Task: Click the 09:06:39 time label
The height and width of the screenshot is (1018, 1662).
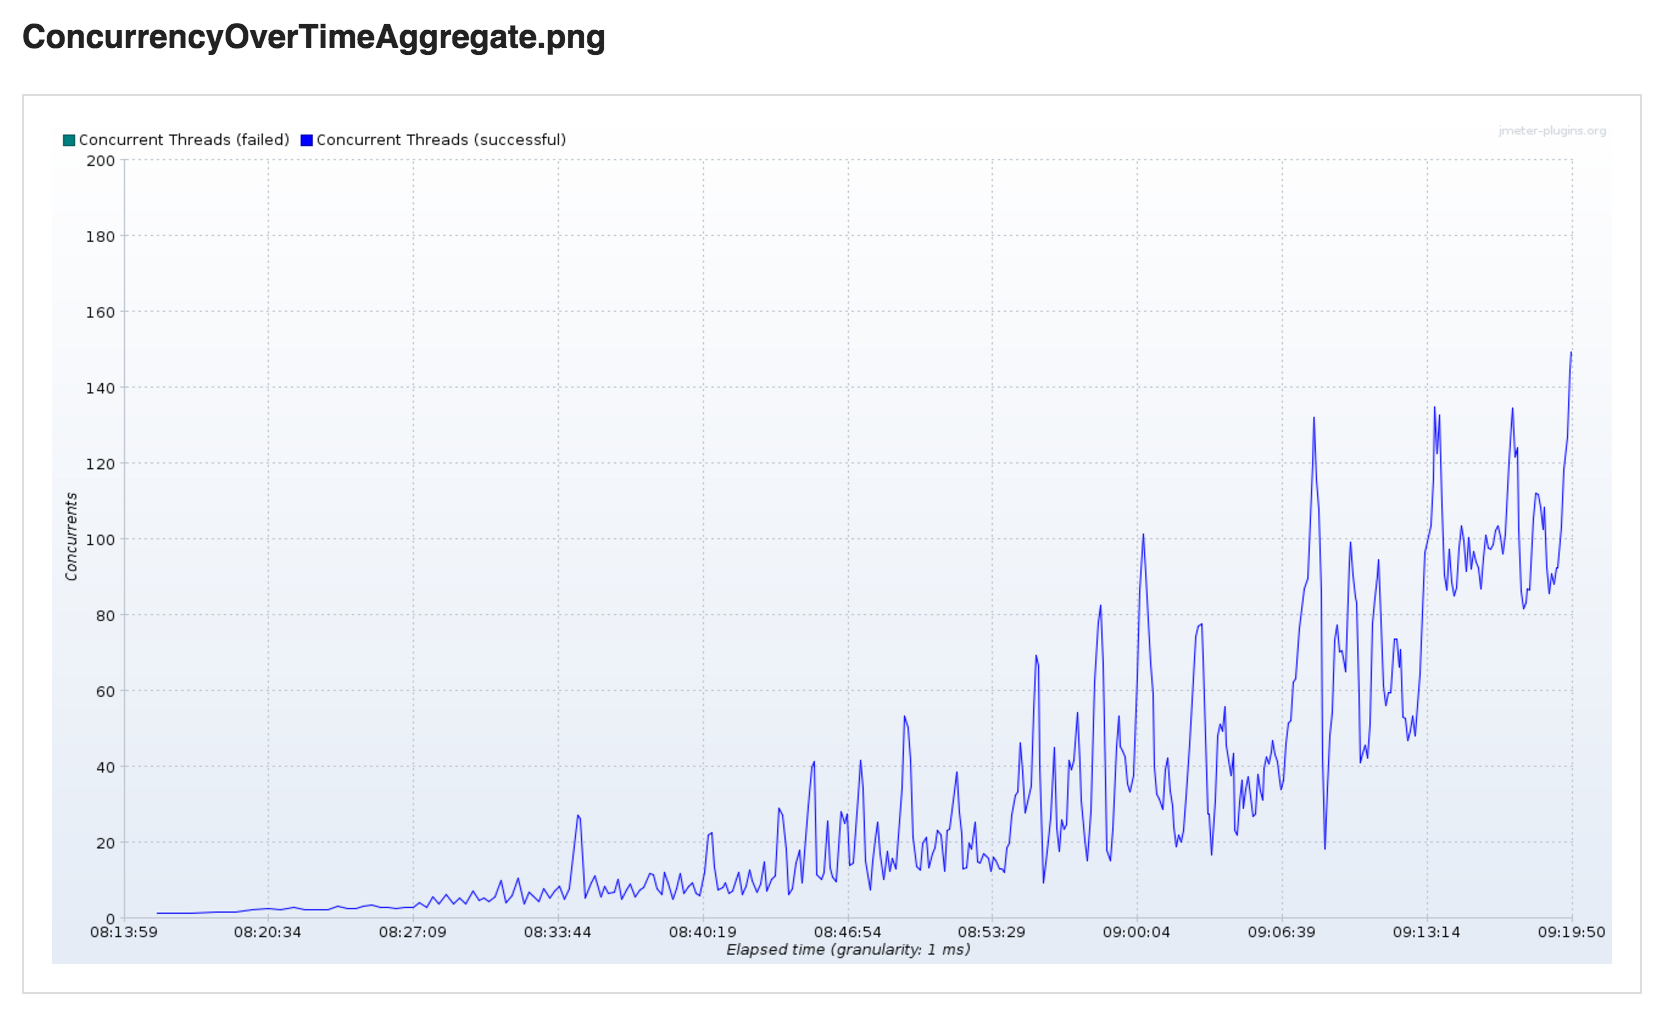Action: coord(1282,932)
